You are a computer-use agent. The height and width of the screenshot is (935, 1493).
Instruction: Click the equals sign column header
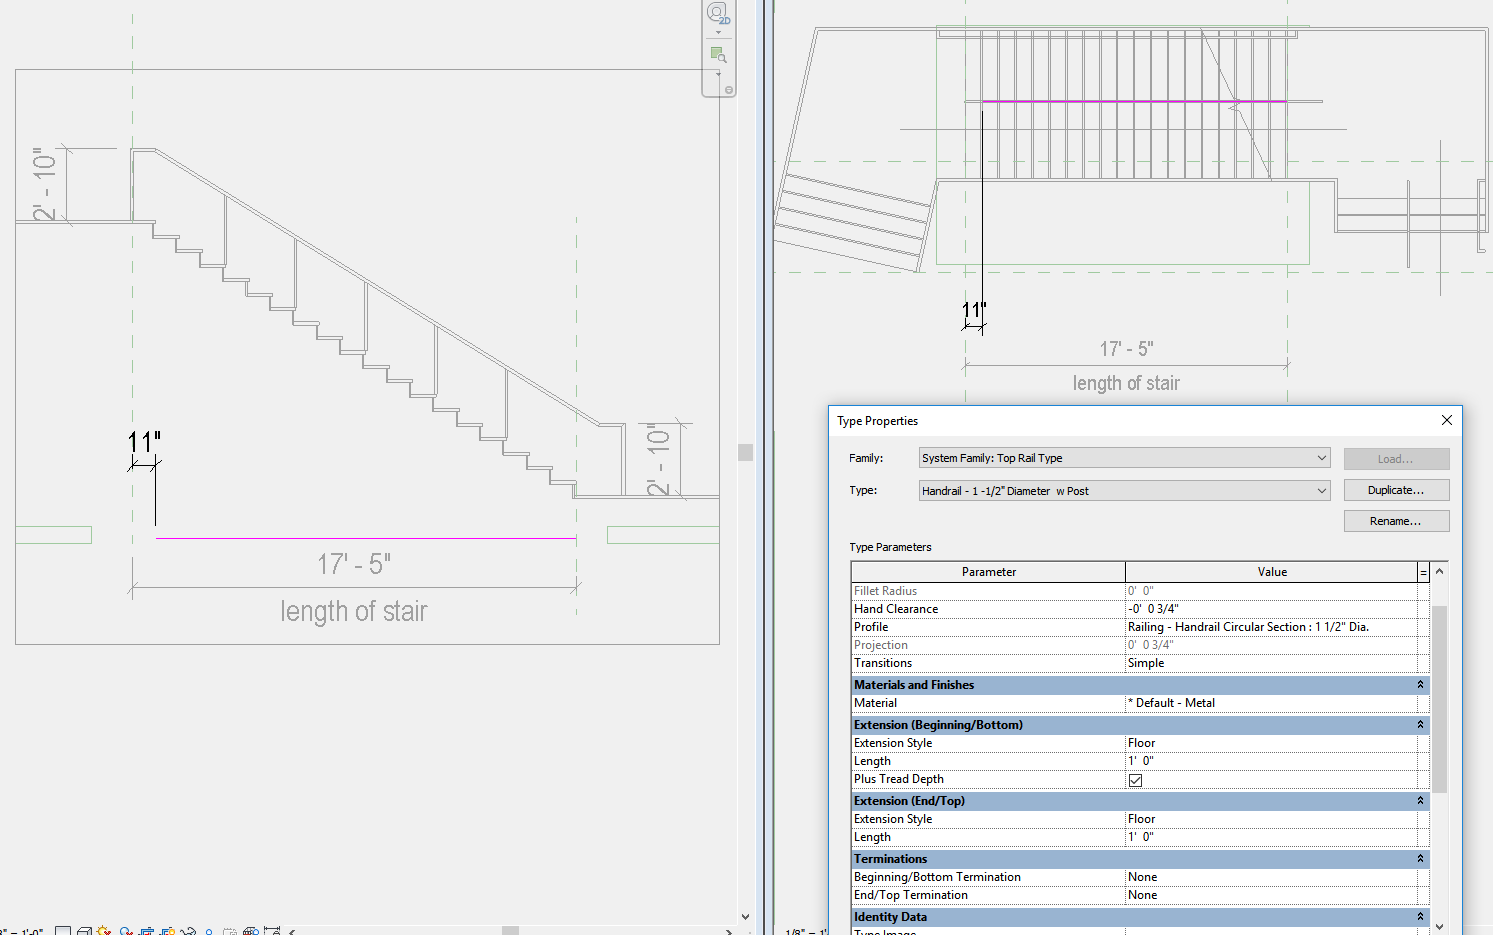[x=1423, y=572]
